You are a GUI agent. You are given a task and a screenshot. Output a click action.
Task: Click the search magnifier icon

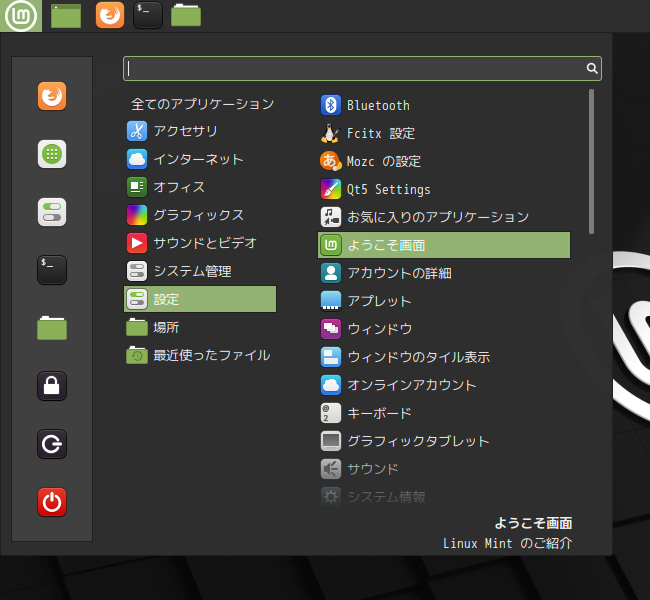[x=592, y=68]
